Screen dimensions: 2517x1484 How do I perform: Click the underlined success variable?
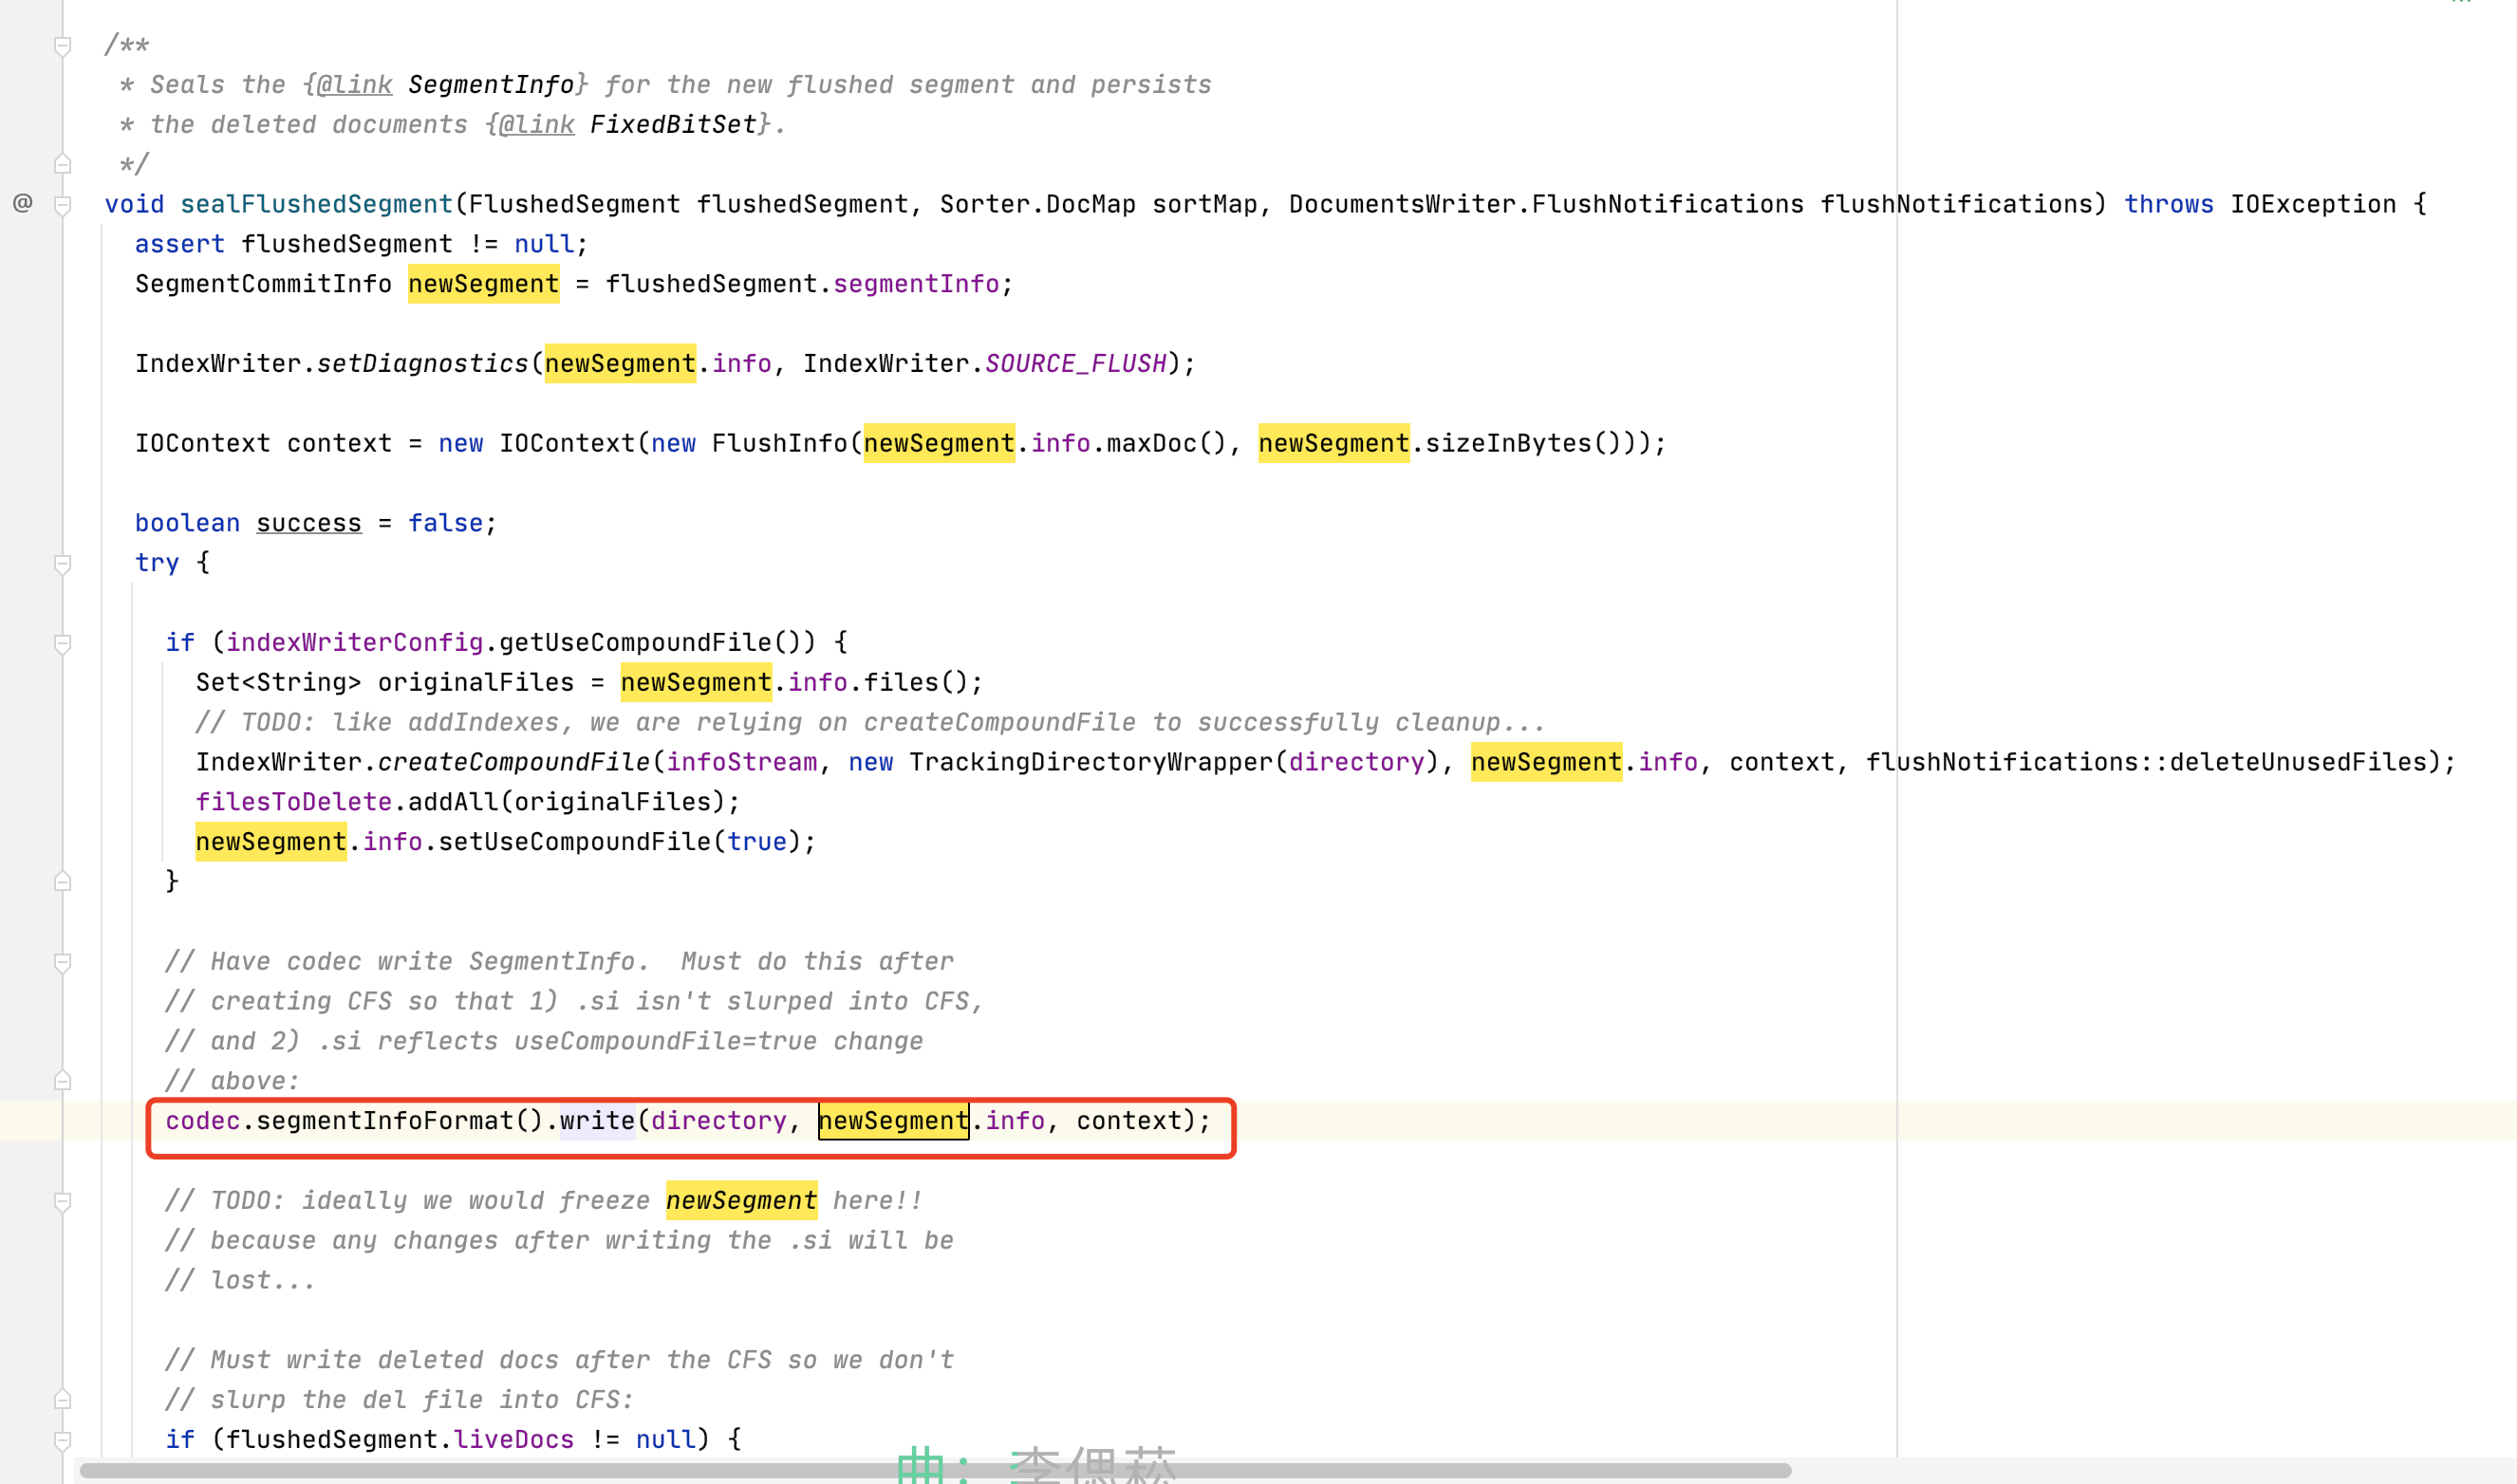point(308,523)
